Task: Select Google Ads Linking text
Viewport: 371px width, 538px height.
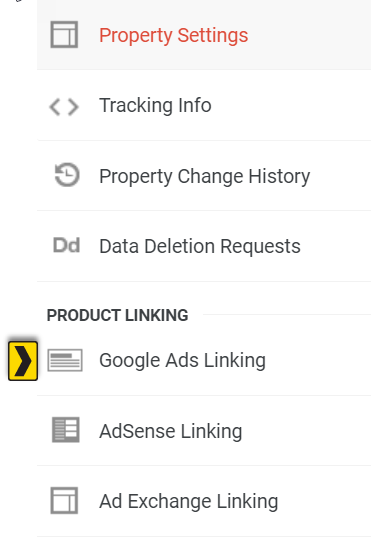Action: tap(182, 361)
